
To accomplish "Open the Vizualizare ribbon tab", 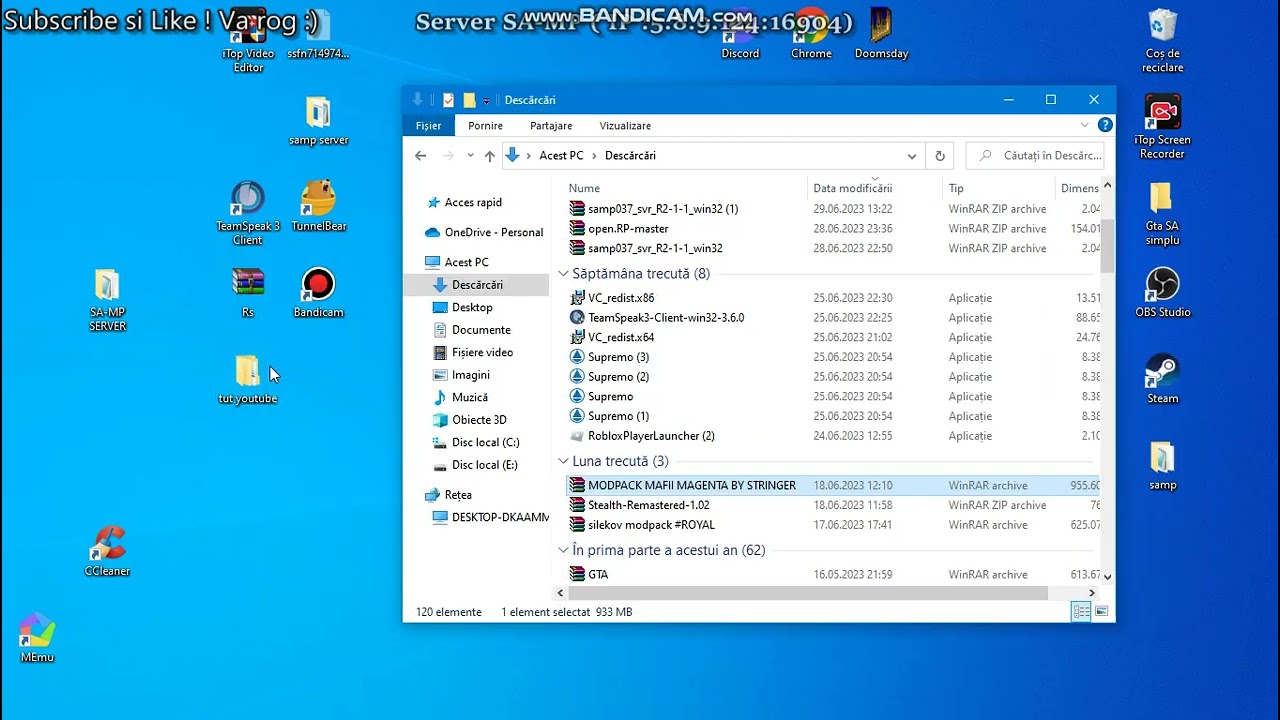I will point(625,125).
